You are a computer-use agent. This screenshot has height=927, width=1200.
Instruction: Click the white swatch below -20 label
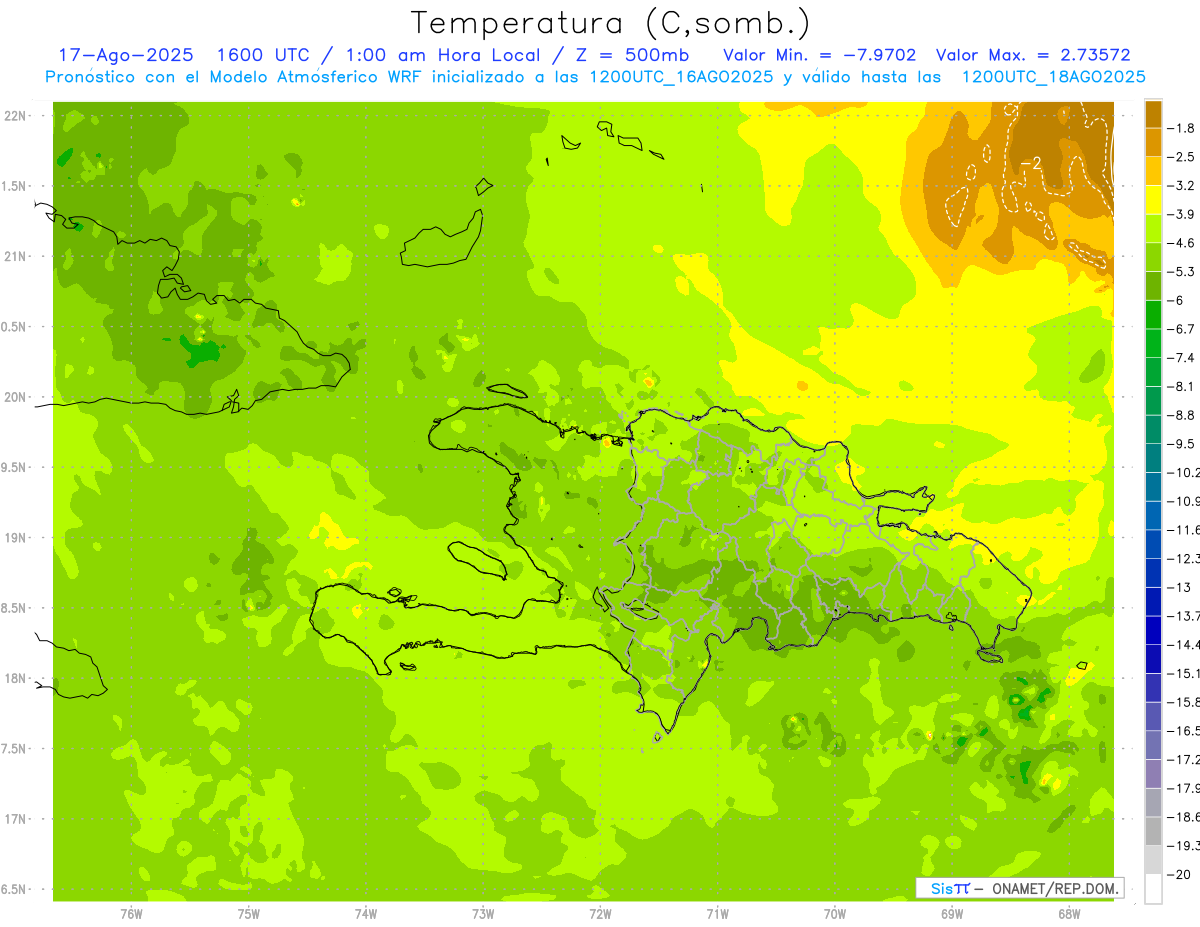tap(1153, 888)
